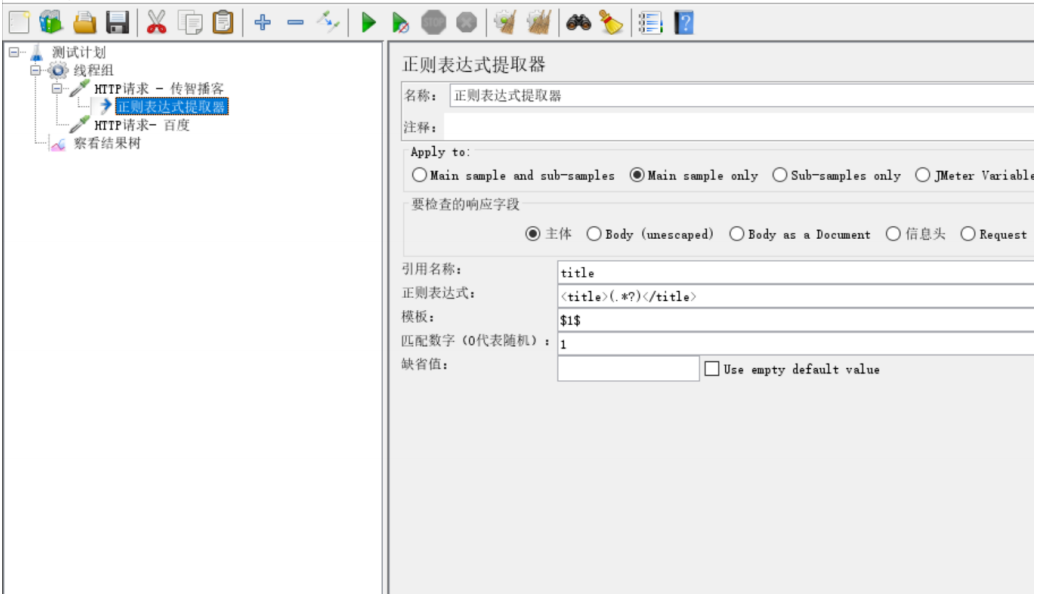Collapse the 线程组 tree node
This screenshot has width=1039, height=600.
pyautogui.click(x=35, y=70)
